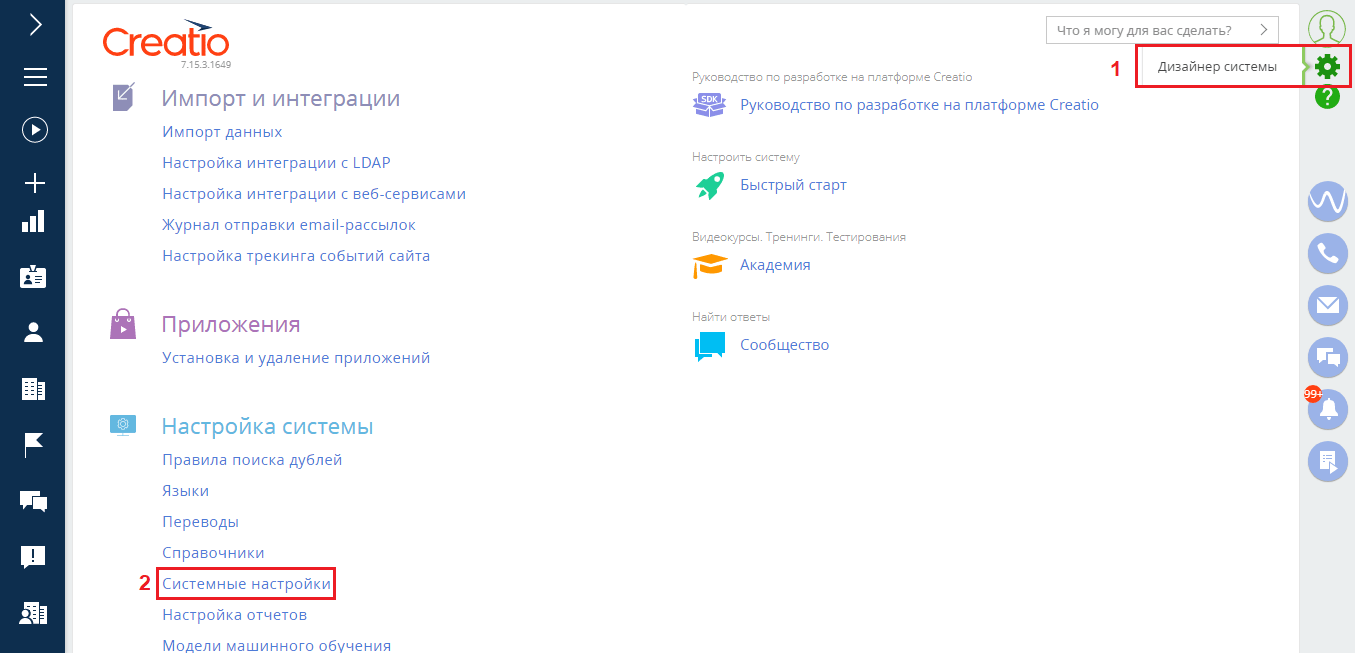This screenshot has width=1355, height=653.
Task: Click the wave timeline icon on right panel
Action: 1327,202
